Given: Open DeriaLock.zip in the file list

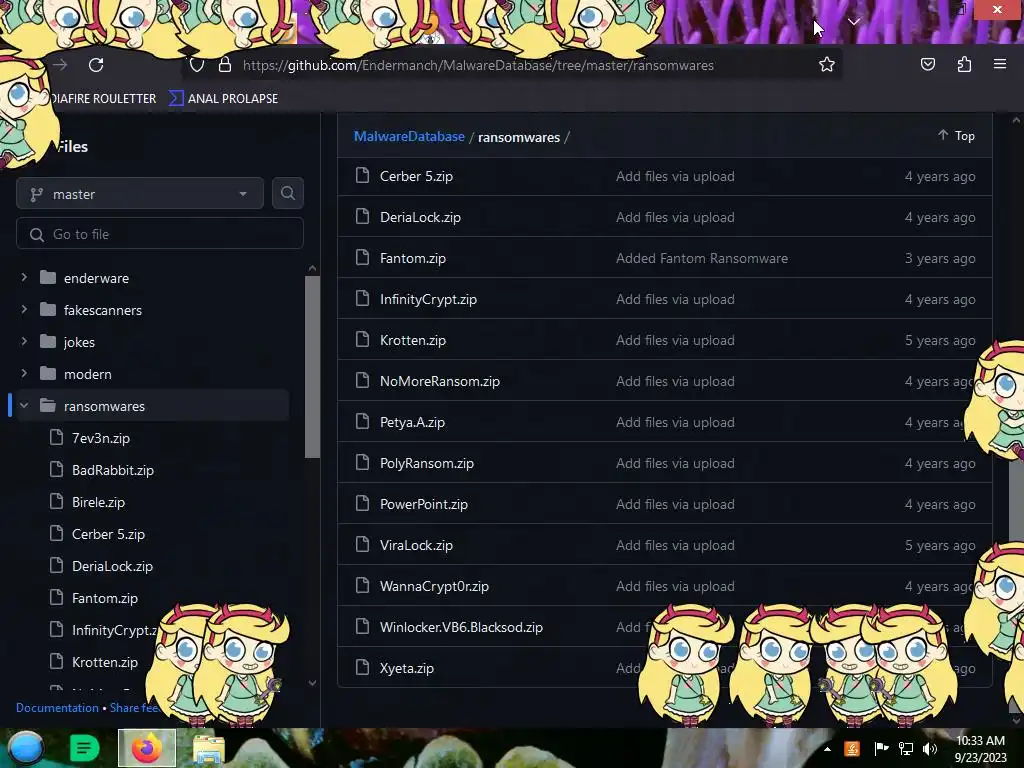Looking at the screenshot, I should point(420,217).
